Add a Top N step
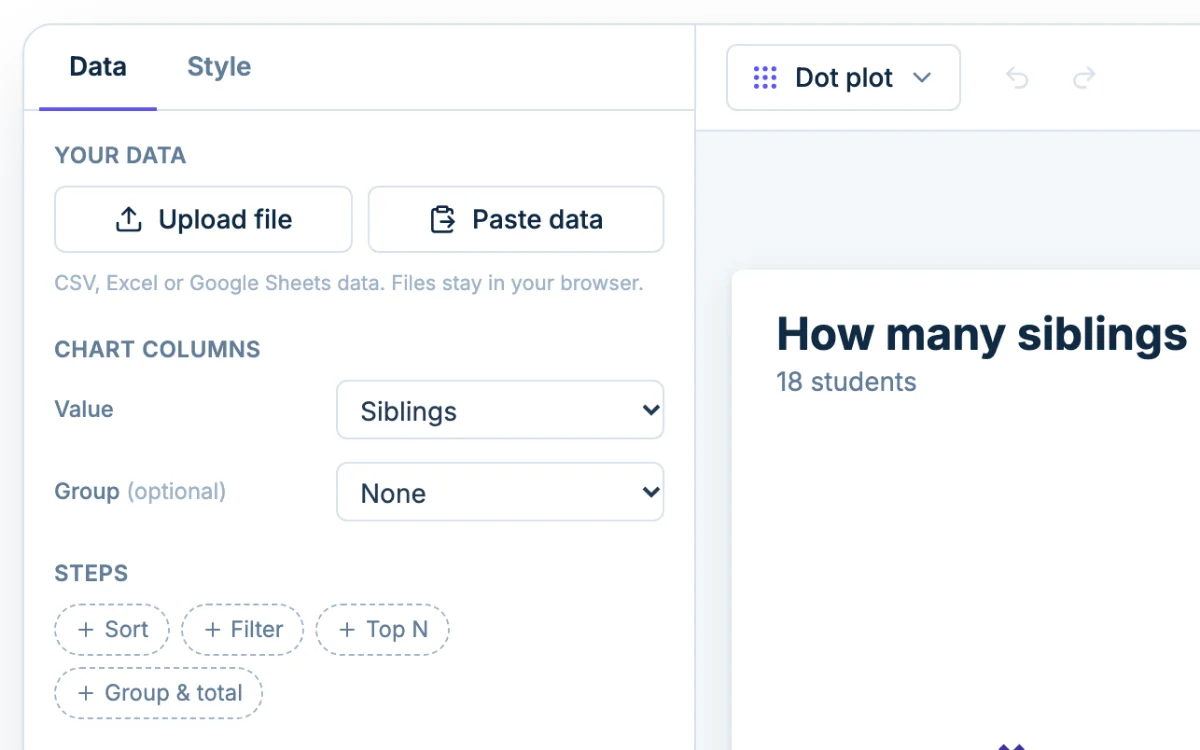Image resolution: width=1200 pixels, height=750 pixels. click(382, 630)
